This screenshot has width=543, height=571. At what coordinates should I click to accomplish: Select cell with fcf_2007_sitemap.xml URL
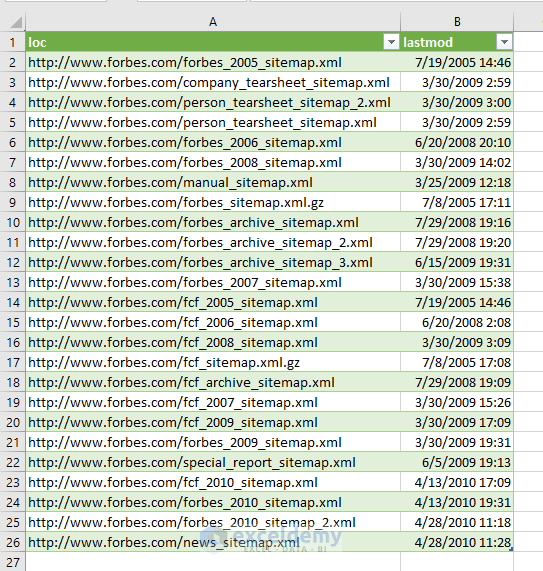point(213,402)
